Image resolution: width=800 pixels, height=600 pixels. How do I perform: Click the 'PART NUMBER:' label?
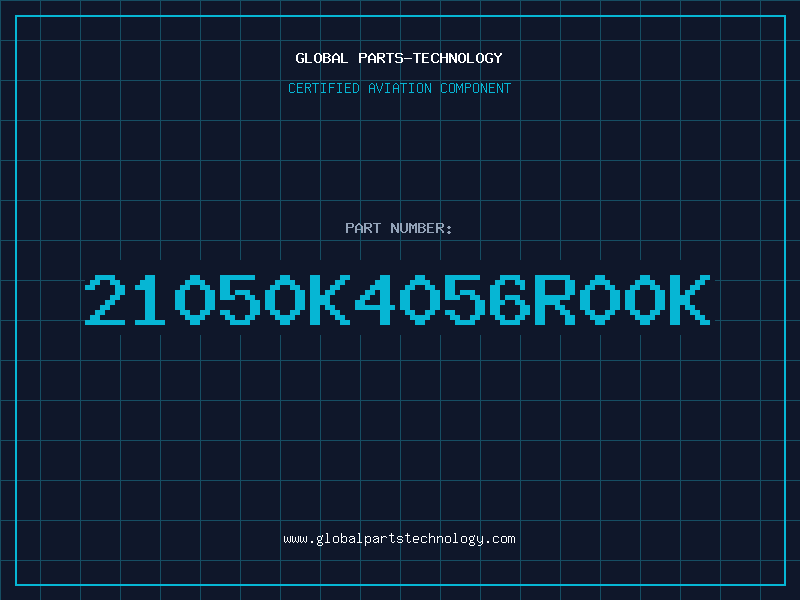pyautogui.click(x=399, y=228)
